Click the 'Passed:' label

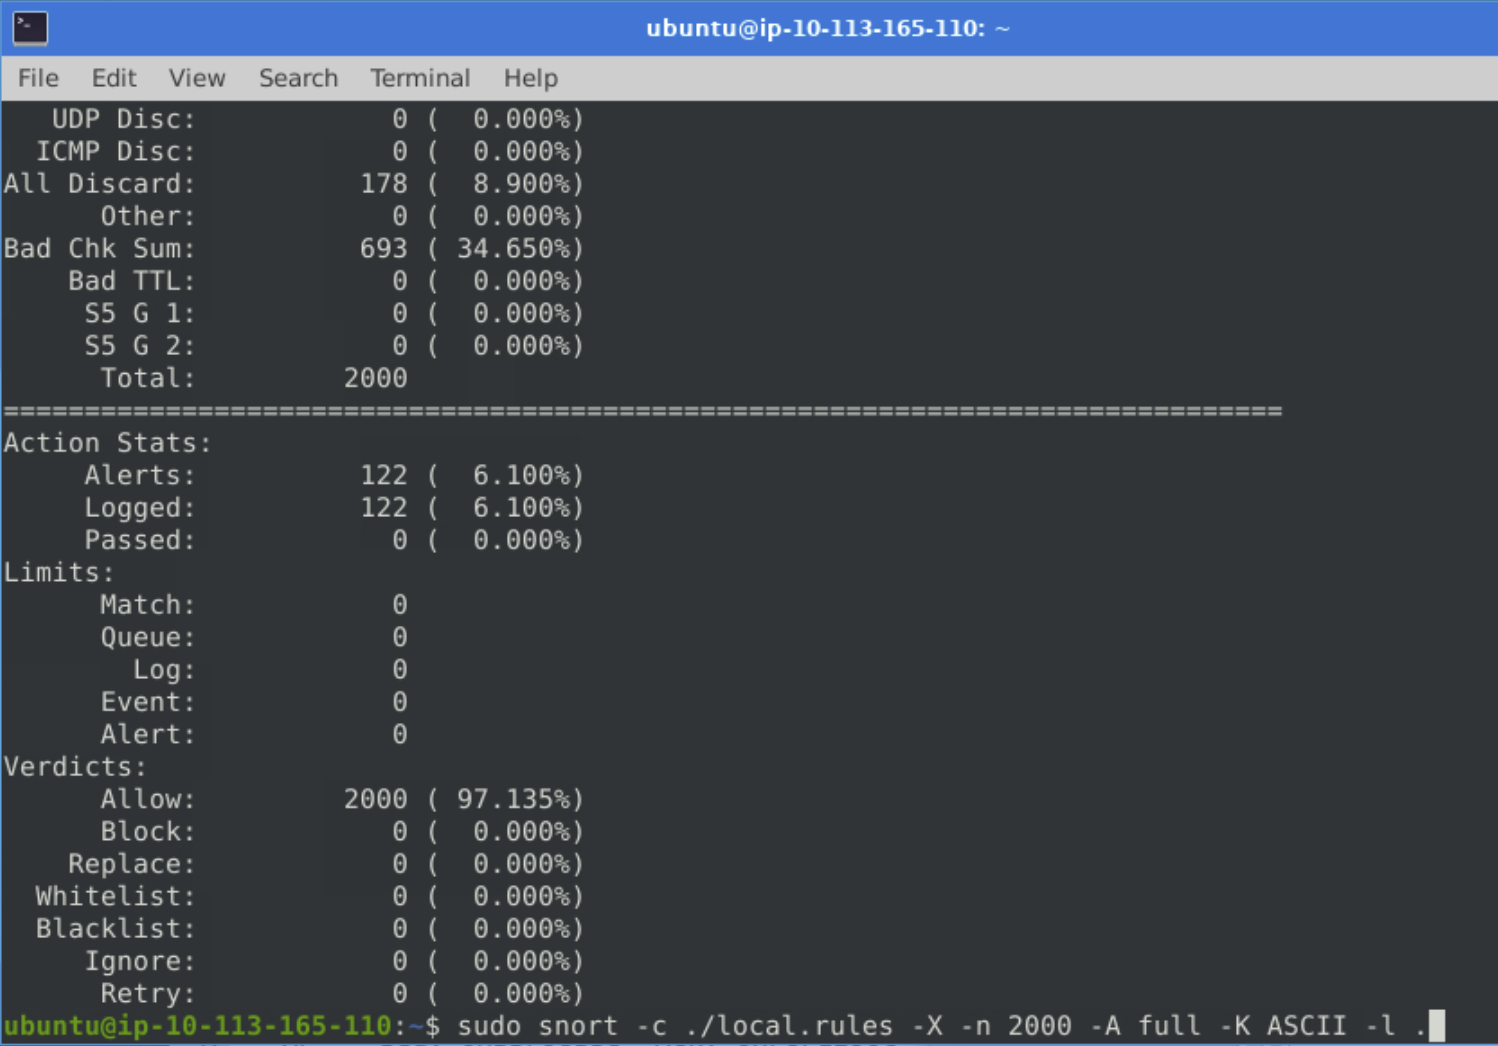pos(140,540)
